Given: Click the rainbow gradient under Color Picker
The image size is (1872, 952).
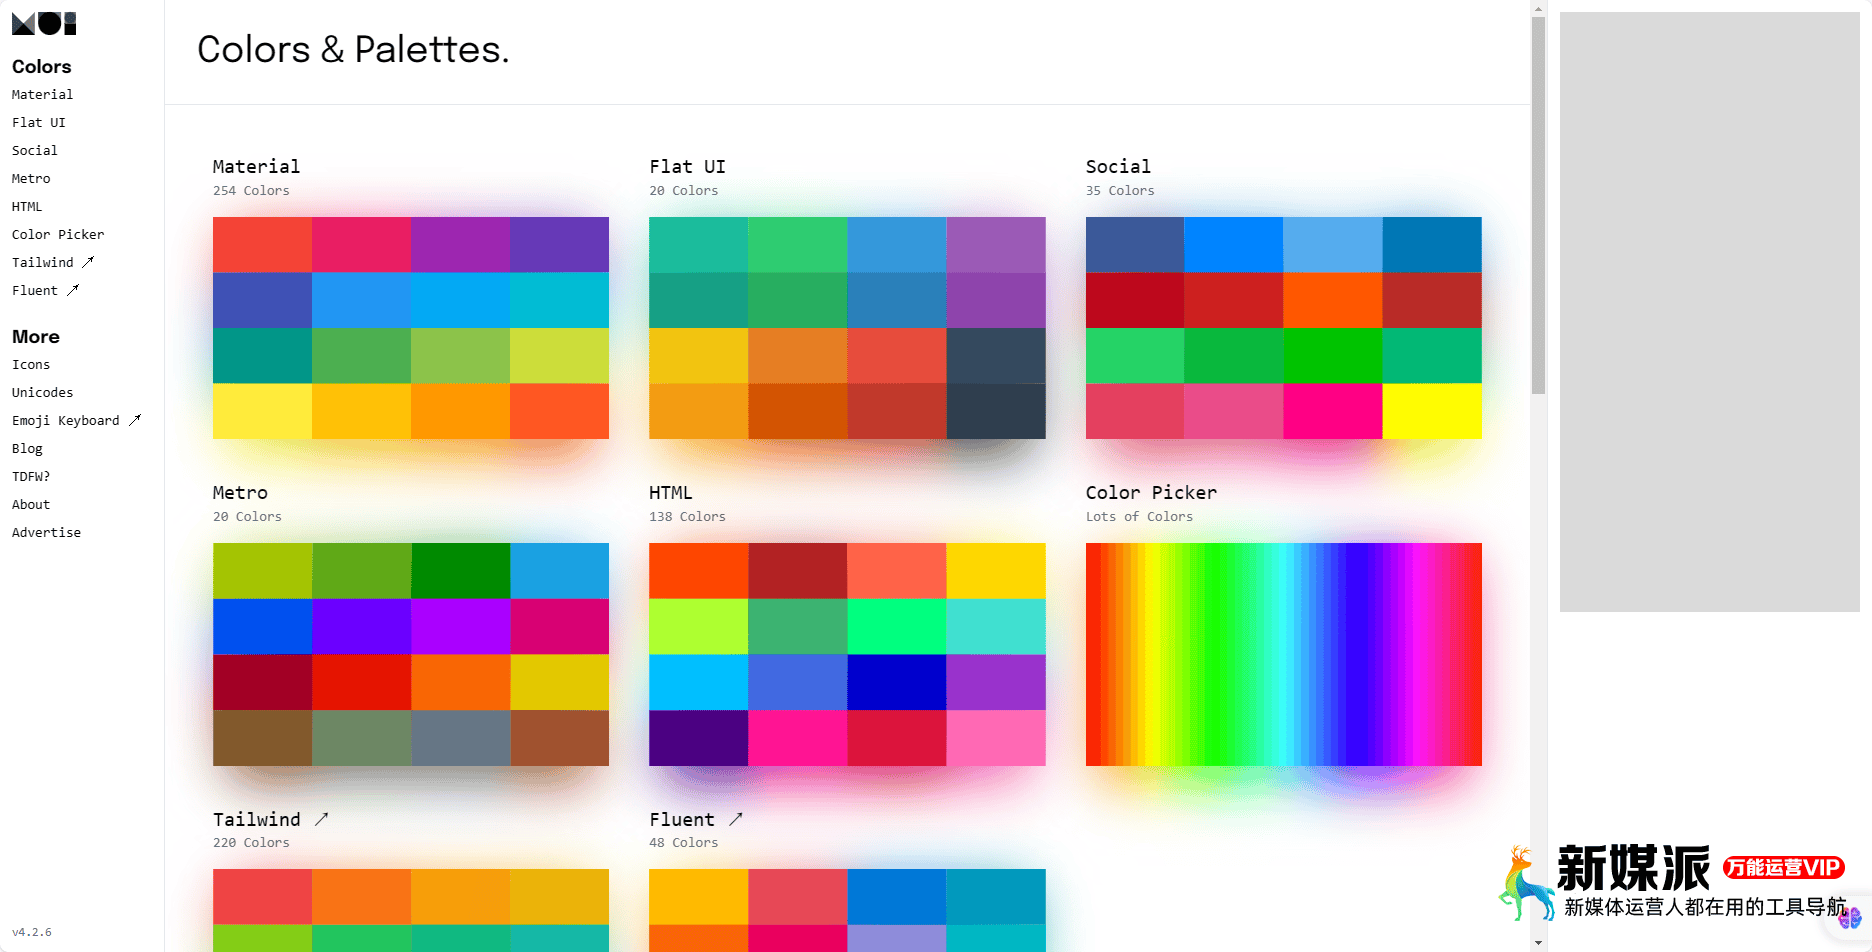Looking at the screenshot, I should [1283, 654].
